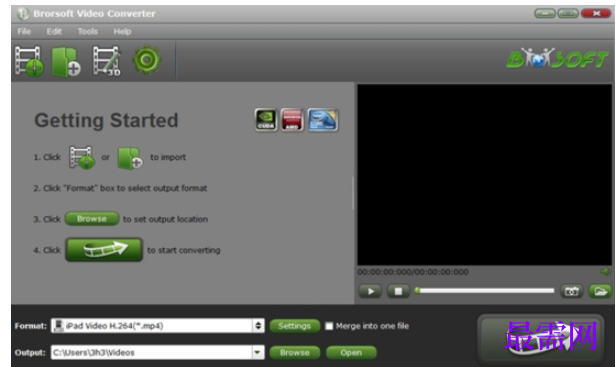Click Browse button in Getting Started step 3
Image resolution: width=616 pixels, height=367 pixels.
(92, 219)
